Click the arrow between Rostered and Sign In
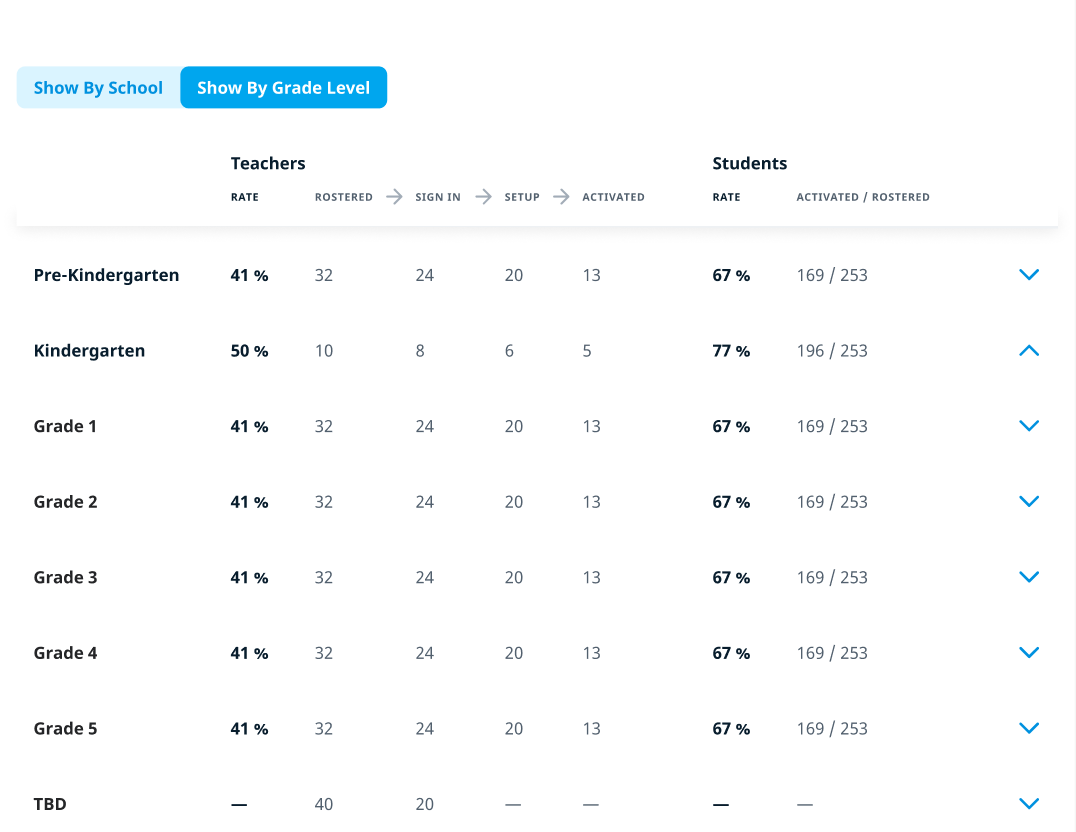1076x832 pixels. click(x=395, y=197)
